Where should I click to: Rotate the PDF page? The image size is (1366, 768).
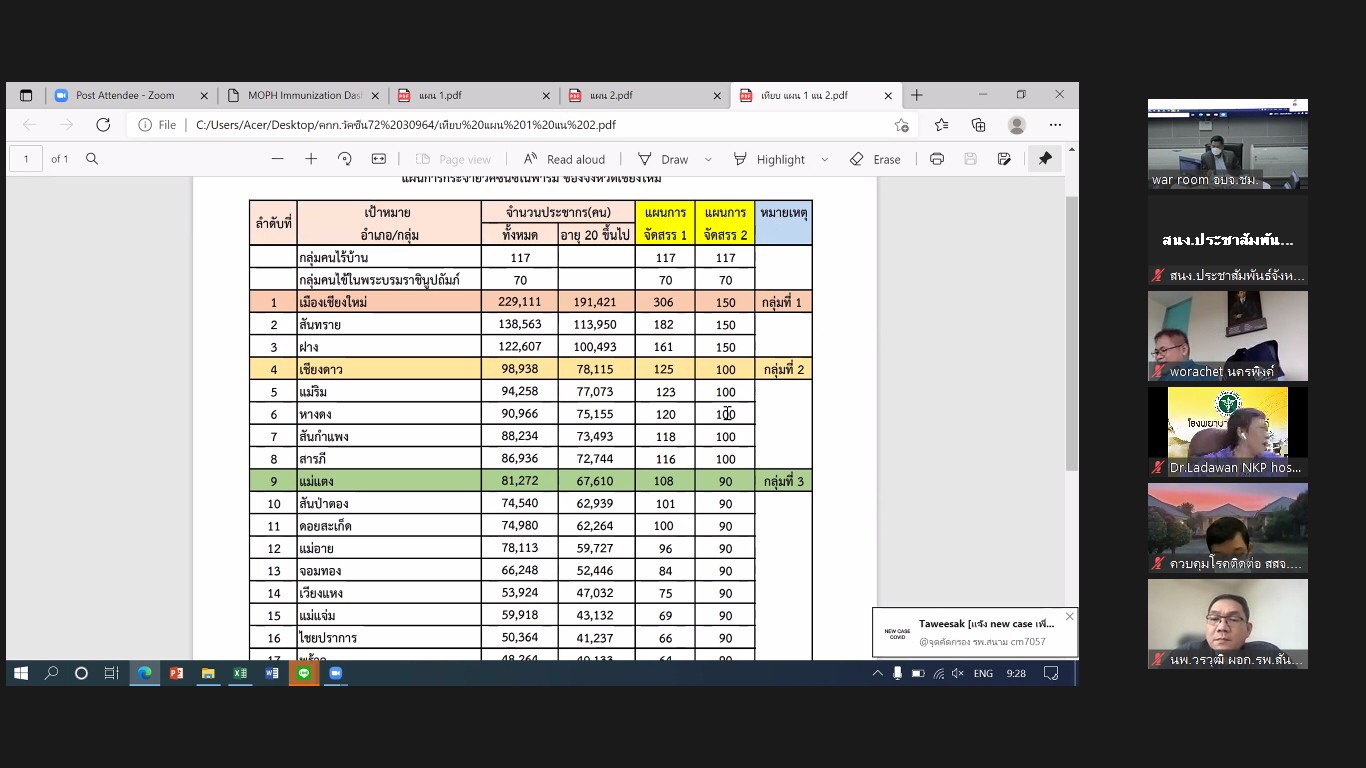pos(345,159)
